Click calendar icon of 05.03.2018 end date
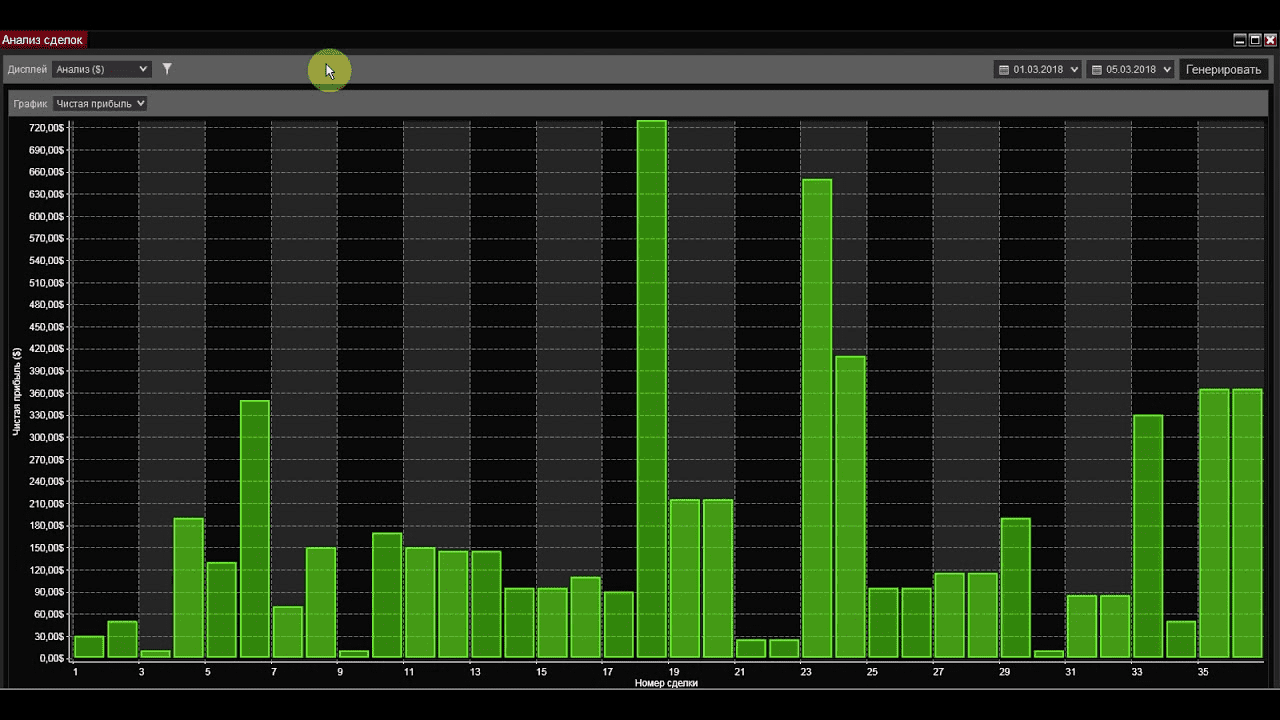1280x720 pixels. 1097,70
